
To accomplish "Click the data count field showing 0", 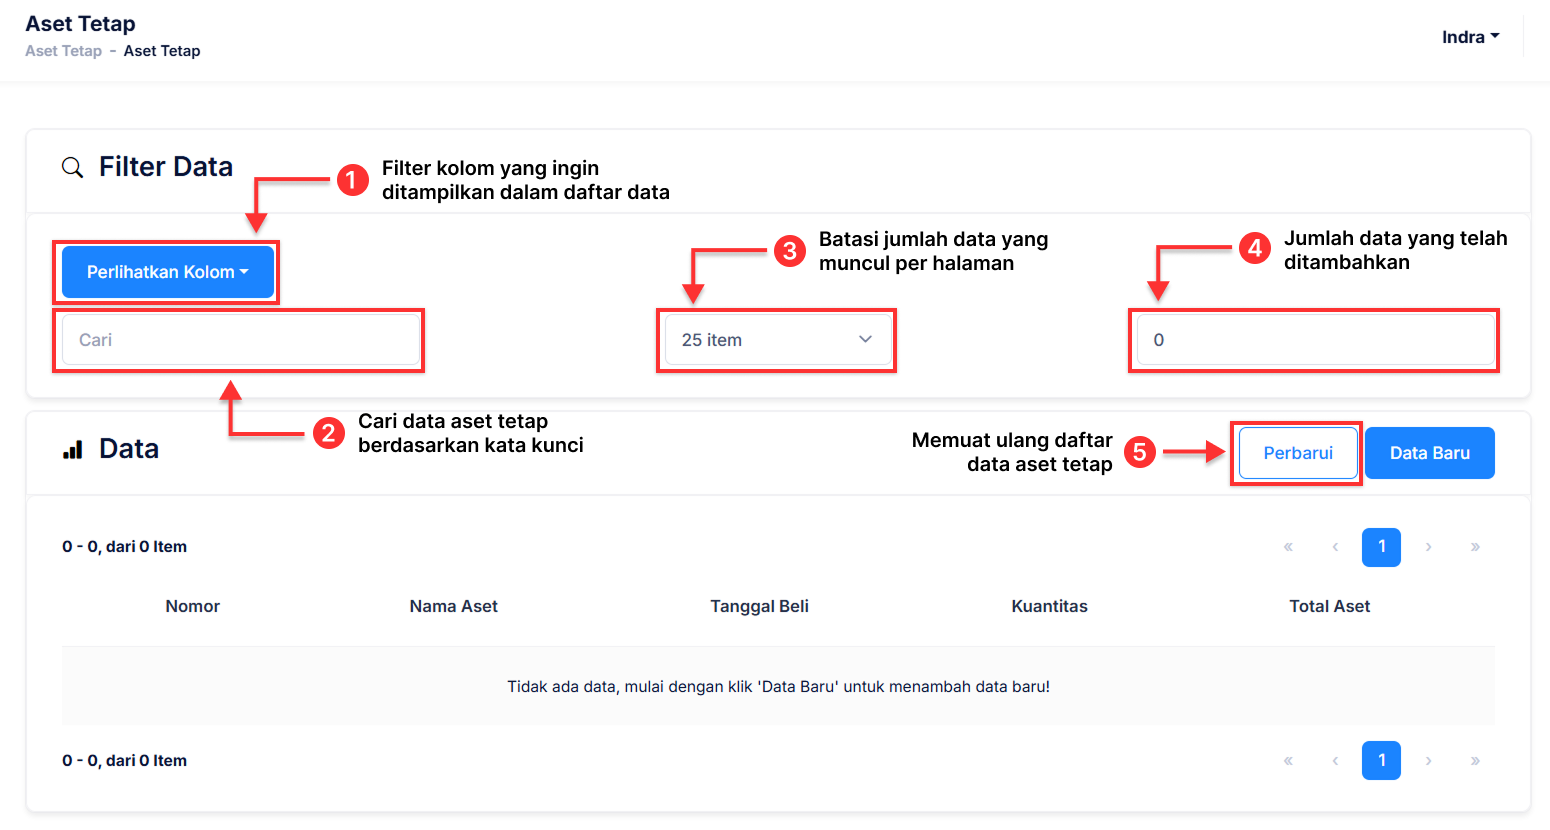I will (x=1314, y=340).
